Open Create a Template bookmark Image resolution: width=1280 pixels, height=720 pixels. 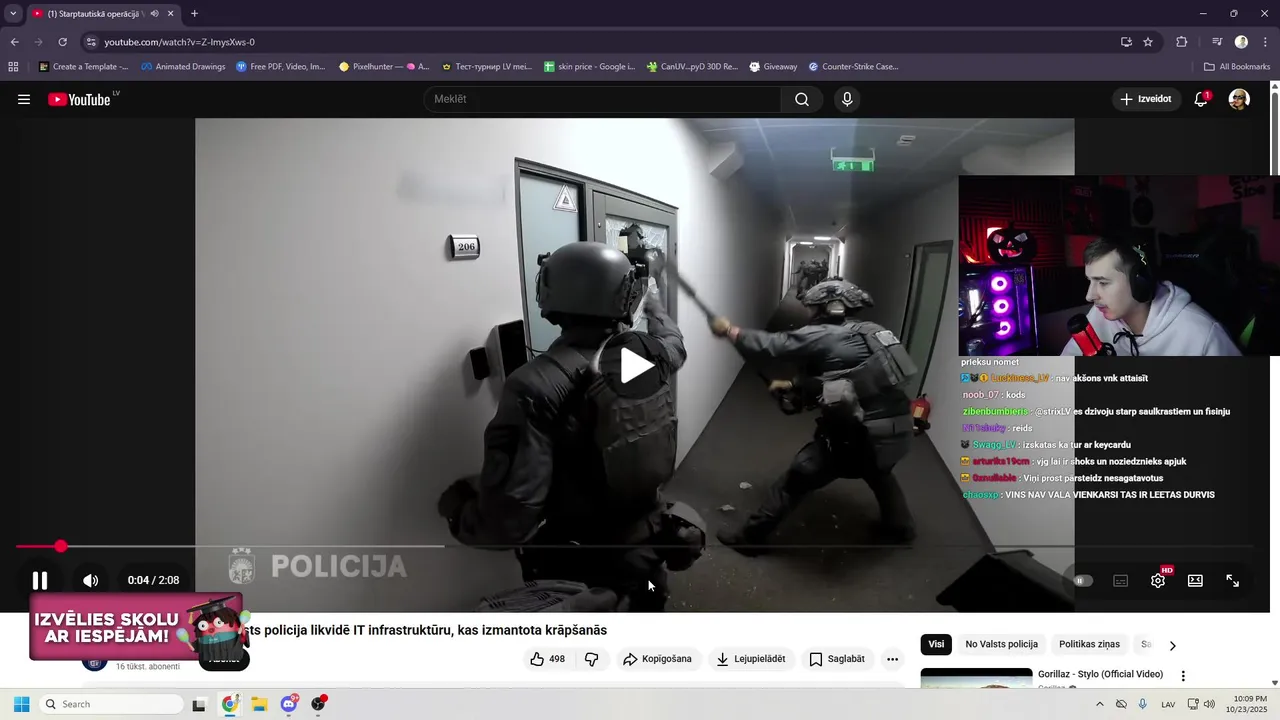coord(83,67)
